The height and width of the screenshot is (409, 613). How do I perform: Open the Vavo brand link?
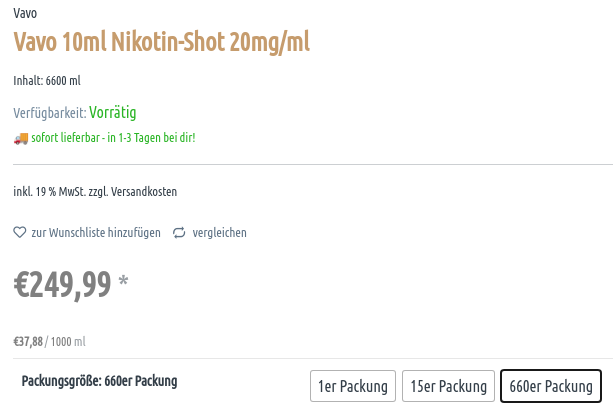point(25,13)
